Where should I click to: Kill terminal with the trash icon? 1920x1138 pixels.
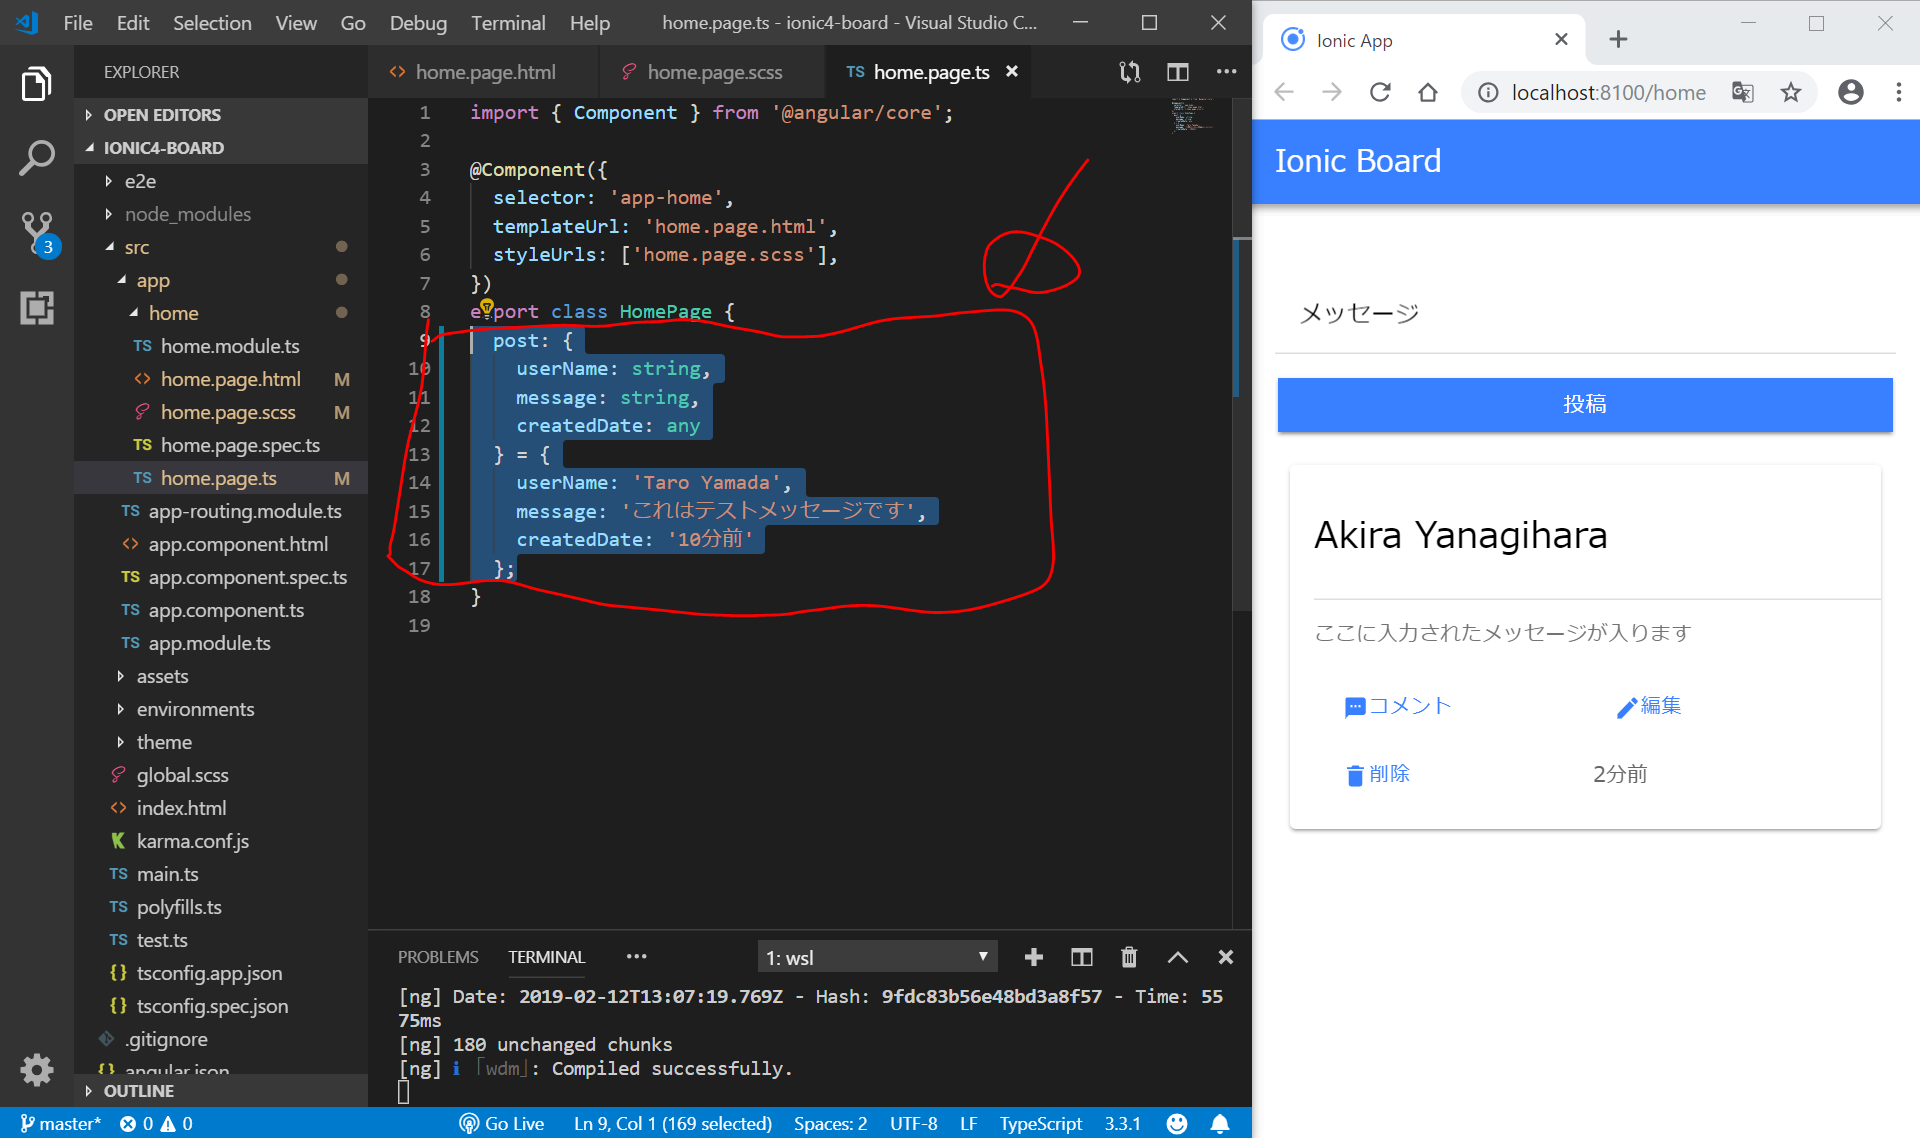[x=1129, y=957]
